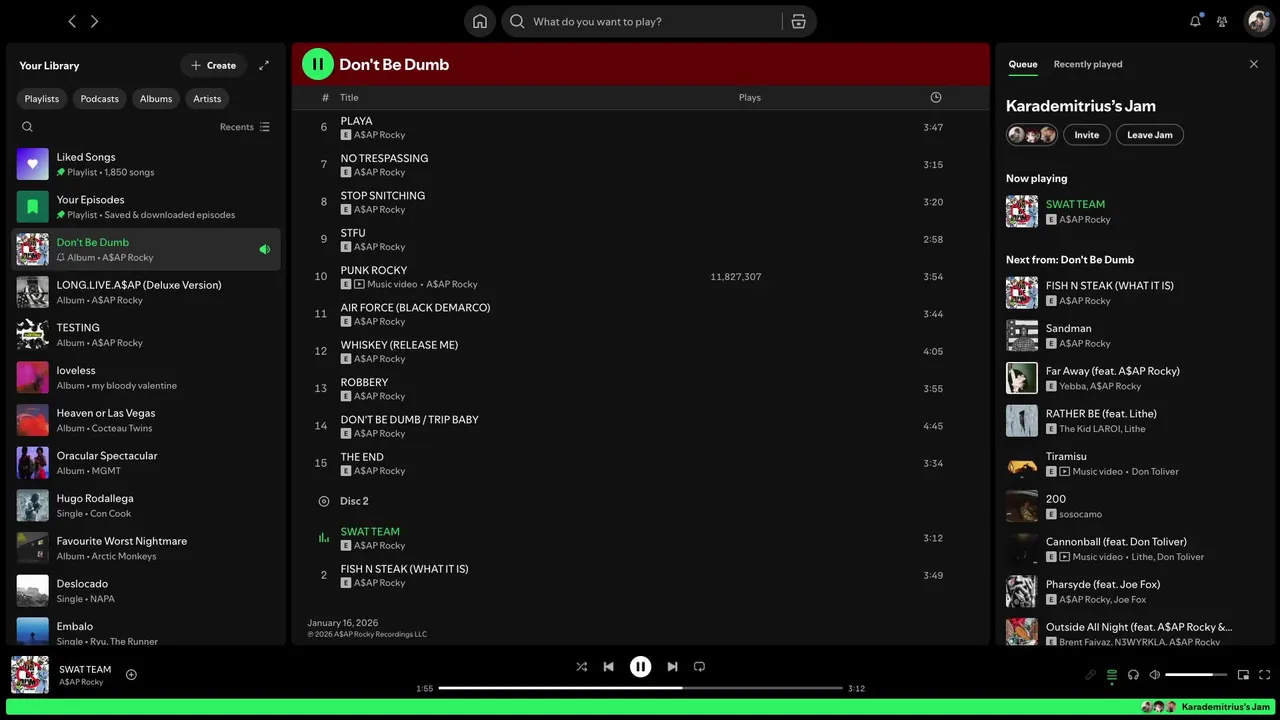Toggle shuffle in player bar
The height and width of the screenshot is (720, 1280).
[x=581, y=667]
